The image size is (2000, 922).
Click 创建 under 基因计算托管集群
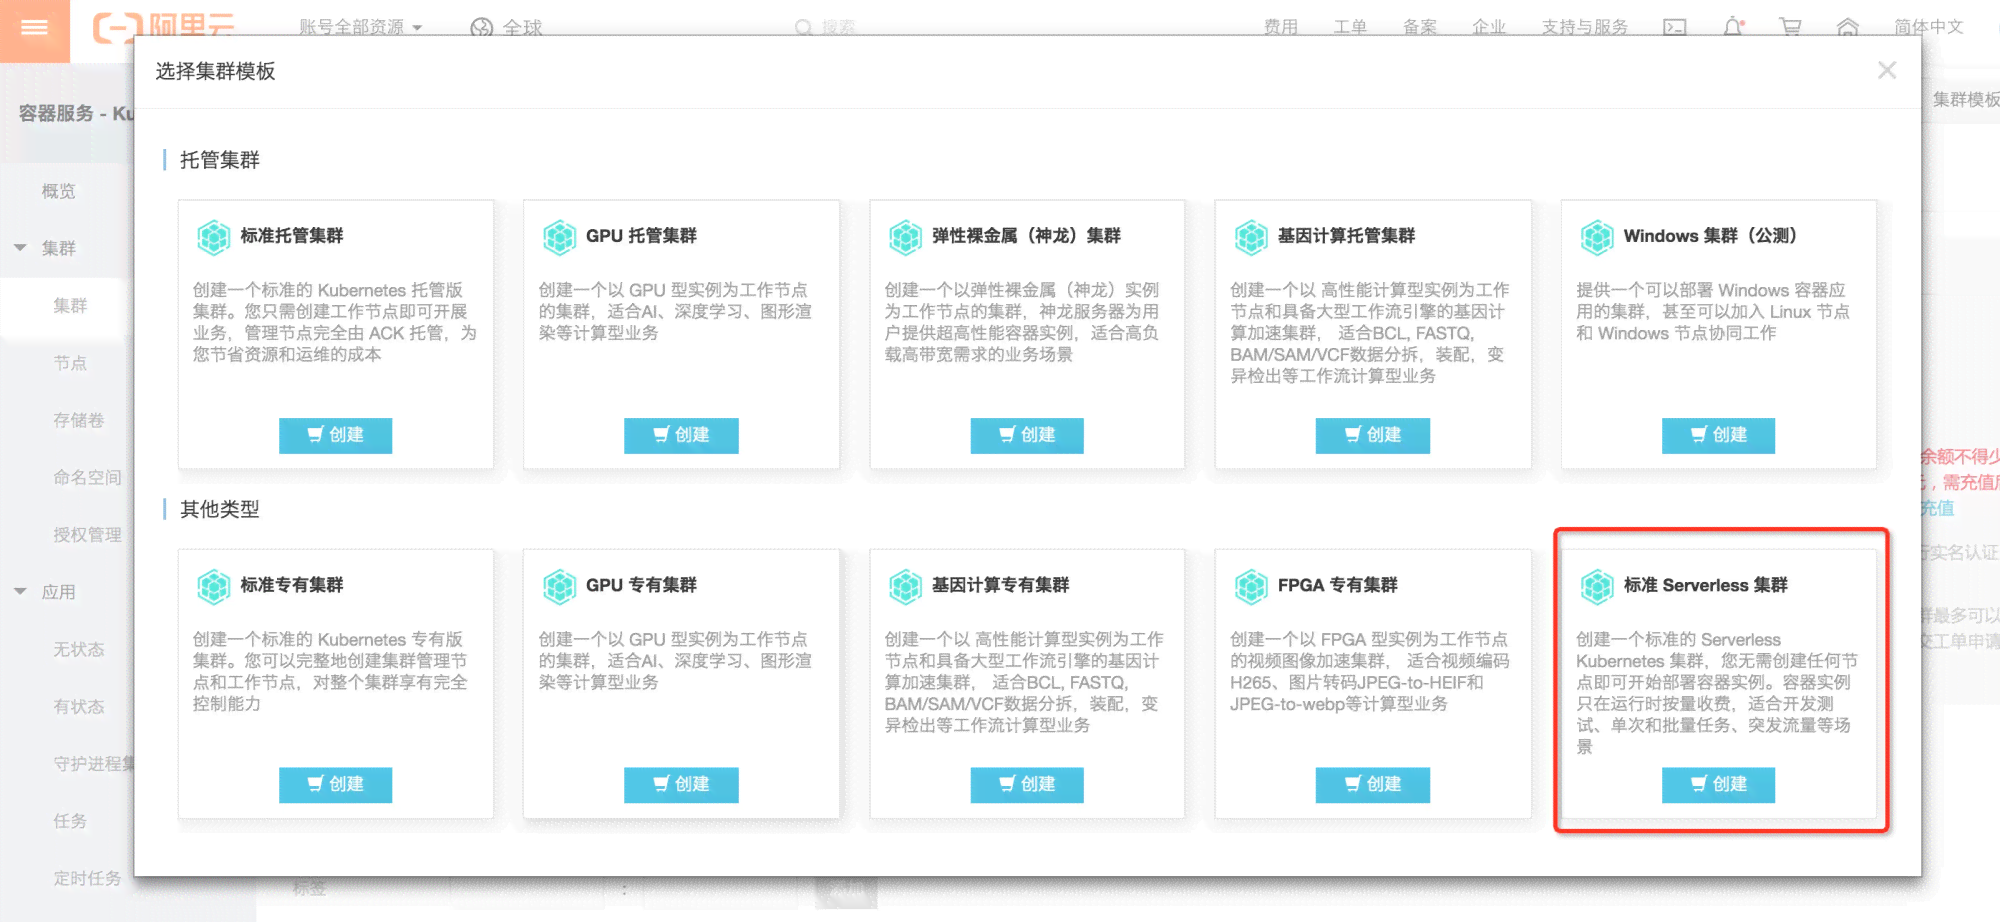1373,435
